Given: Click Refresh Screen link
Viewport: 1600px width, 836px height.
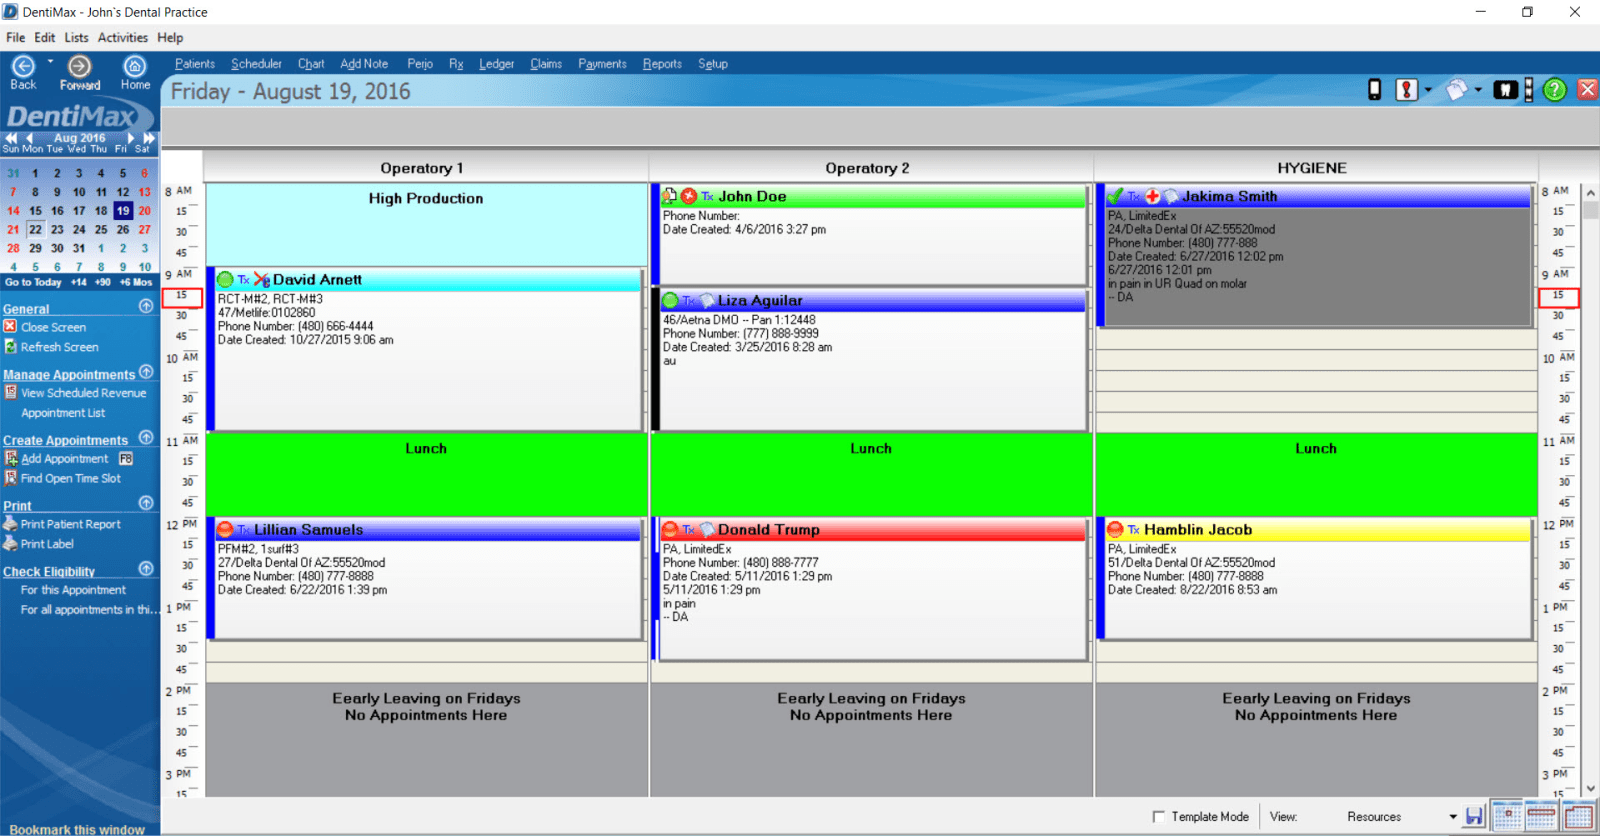Looking at the screenshot, I should pos(60,347).
